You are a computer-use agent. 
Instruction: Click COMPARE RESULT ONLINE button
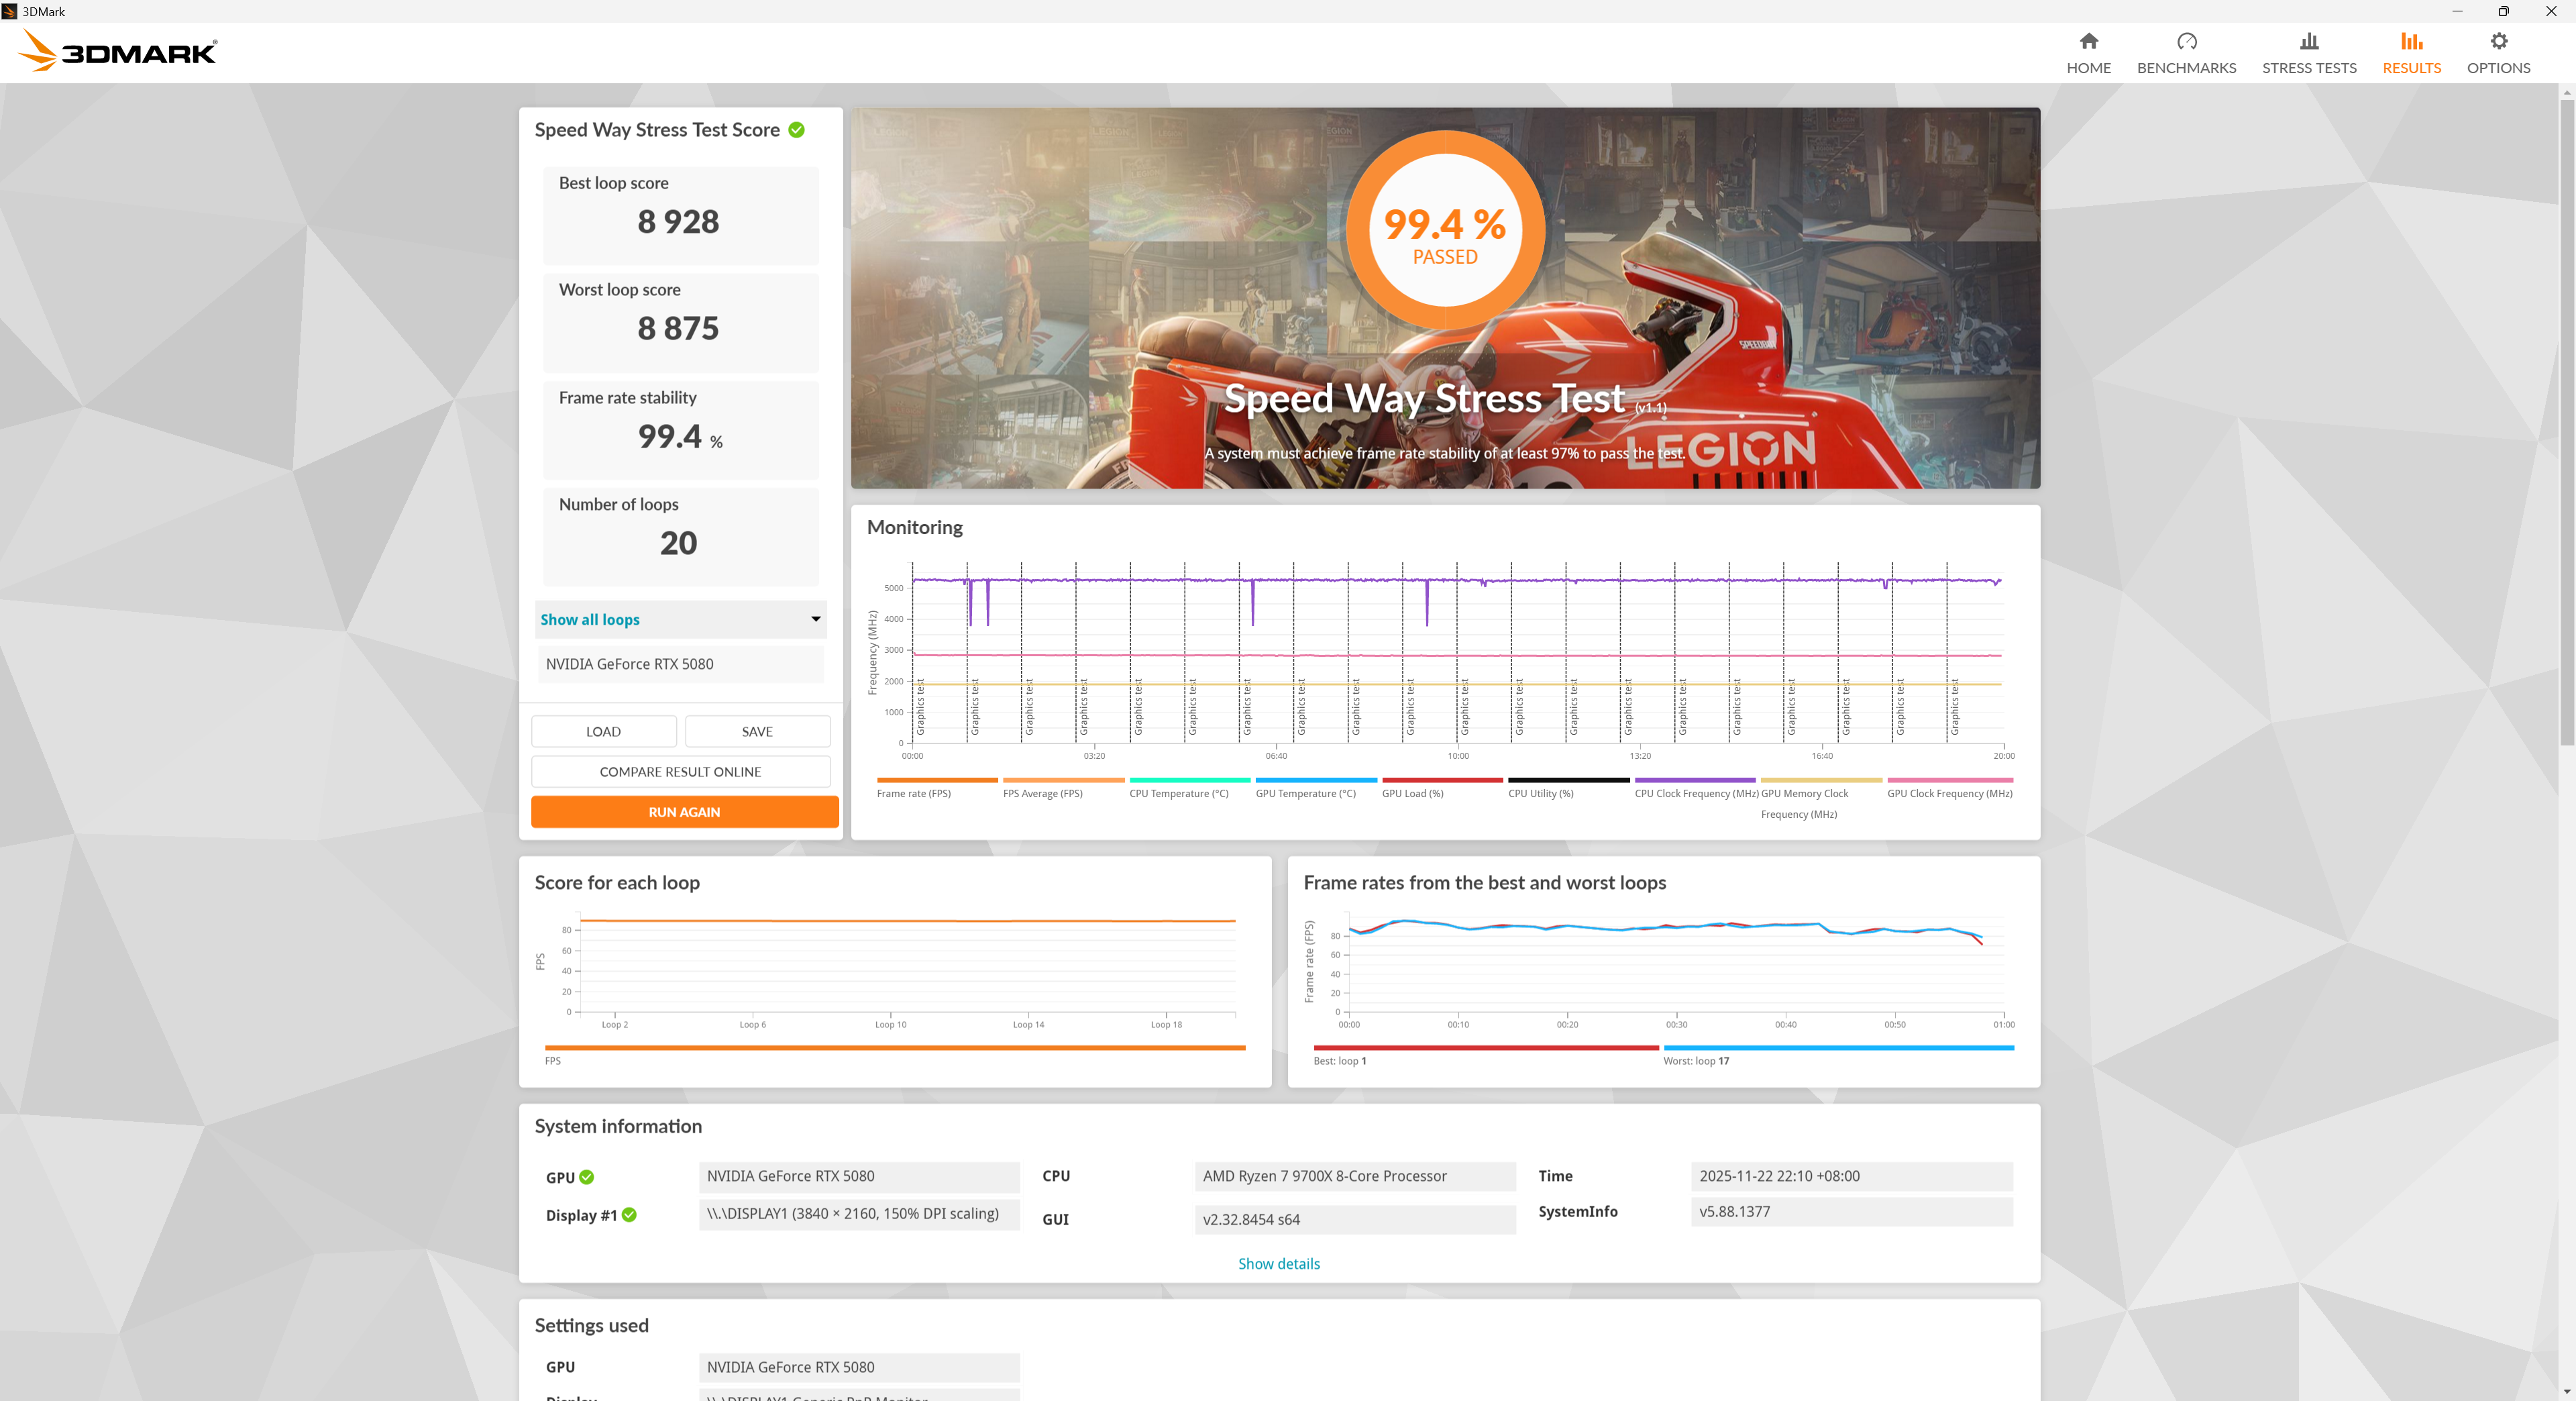[680, 771]
